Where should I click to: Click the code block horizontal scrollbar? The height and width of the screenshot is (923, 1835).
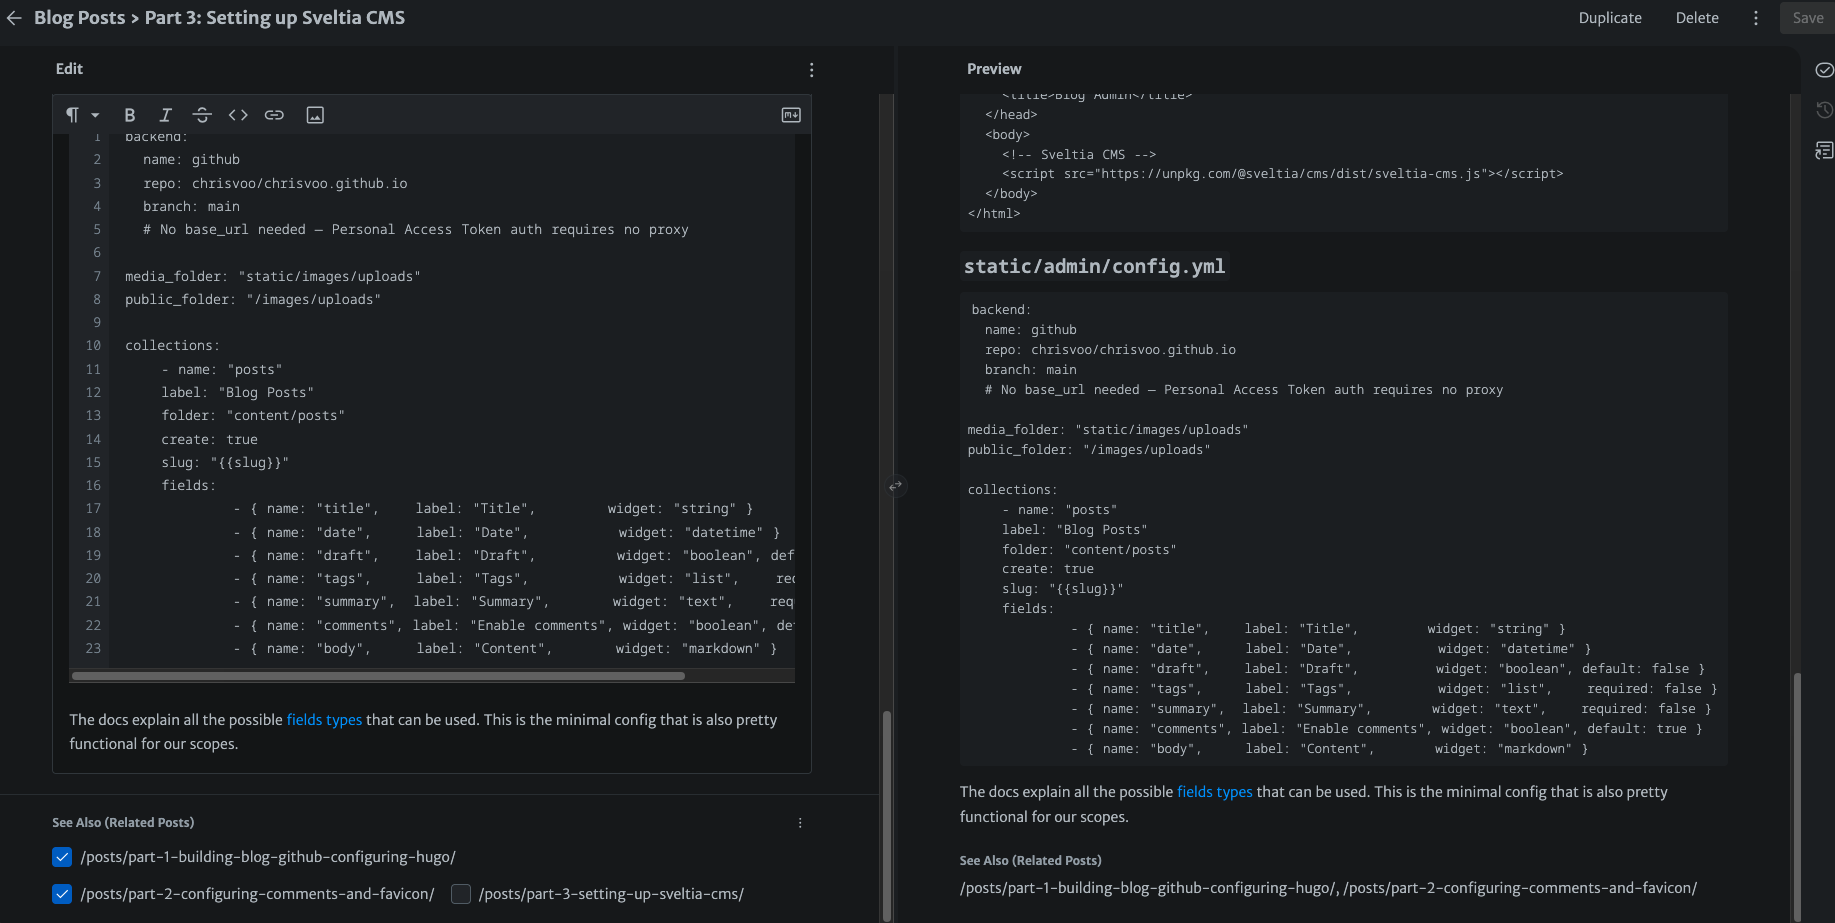point(378,676)
